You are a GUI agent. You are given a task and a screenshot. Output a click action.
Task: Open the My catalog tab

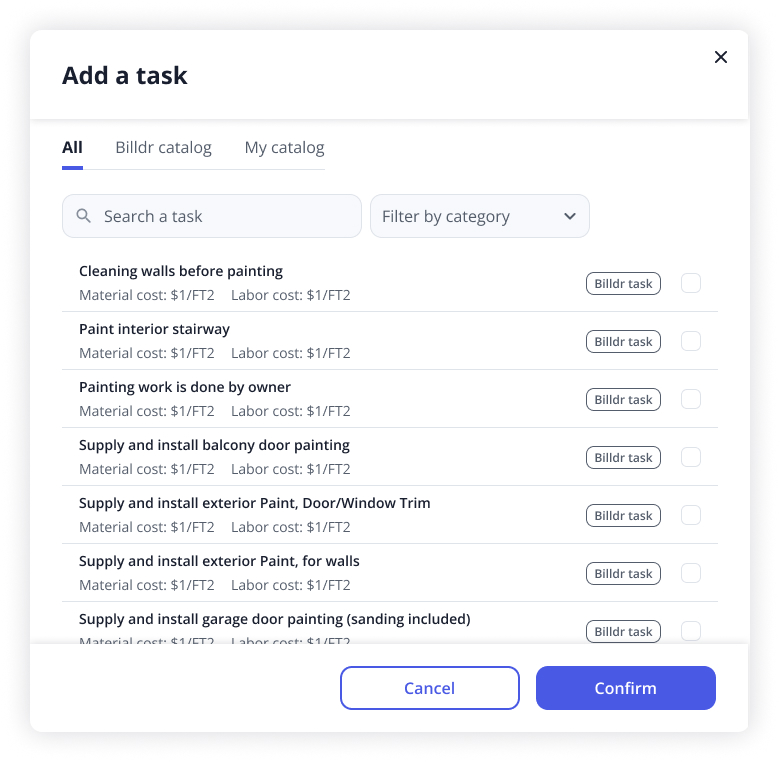pos(284,148)
